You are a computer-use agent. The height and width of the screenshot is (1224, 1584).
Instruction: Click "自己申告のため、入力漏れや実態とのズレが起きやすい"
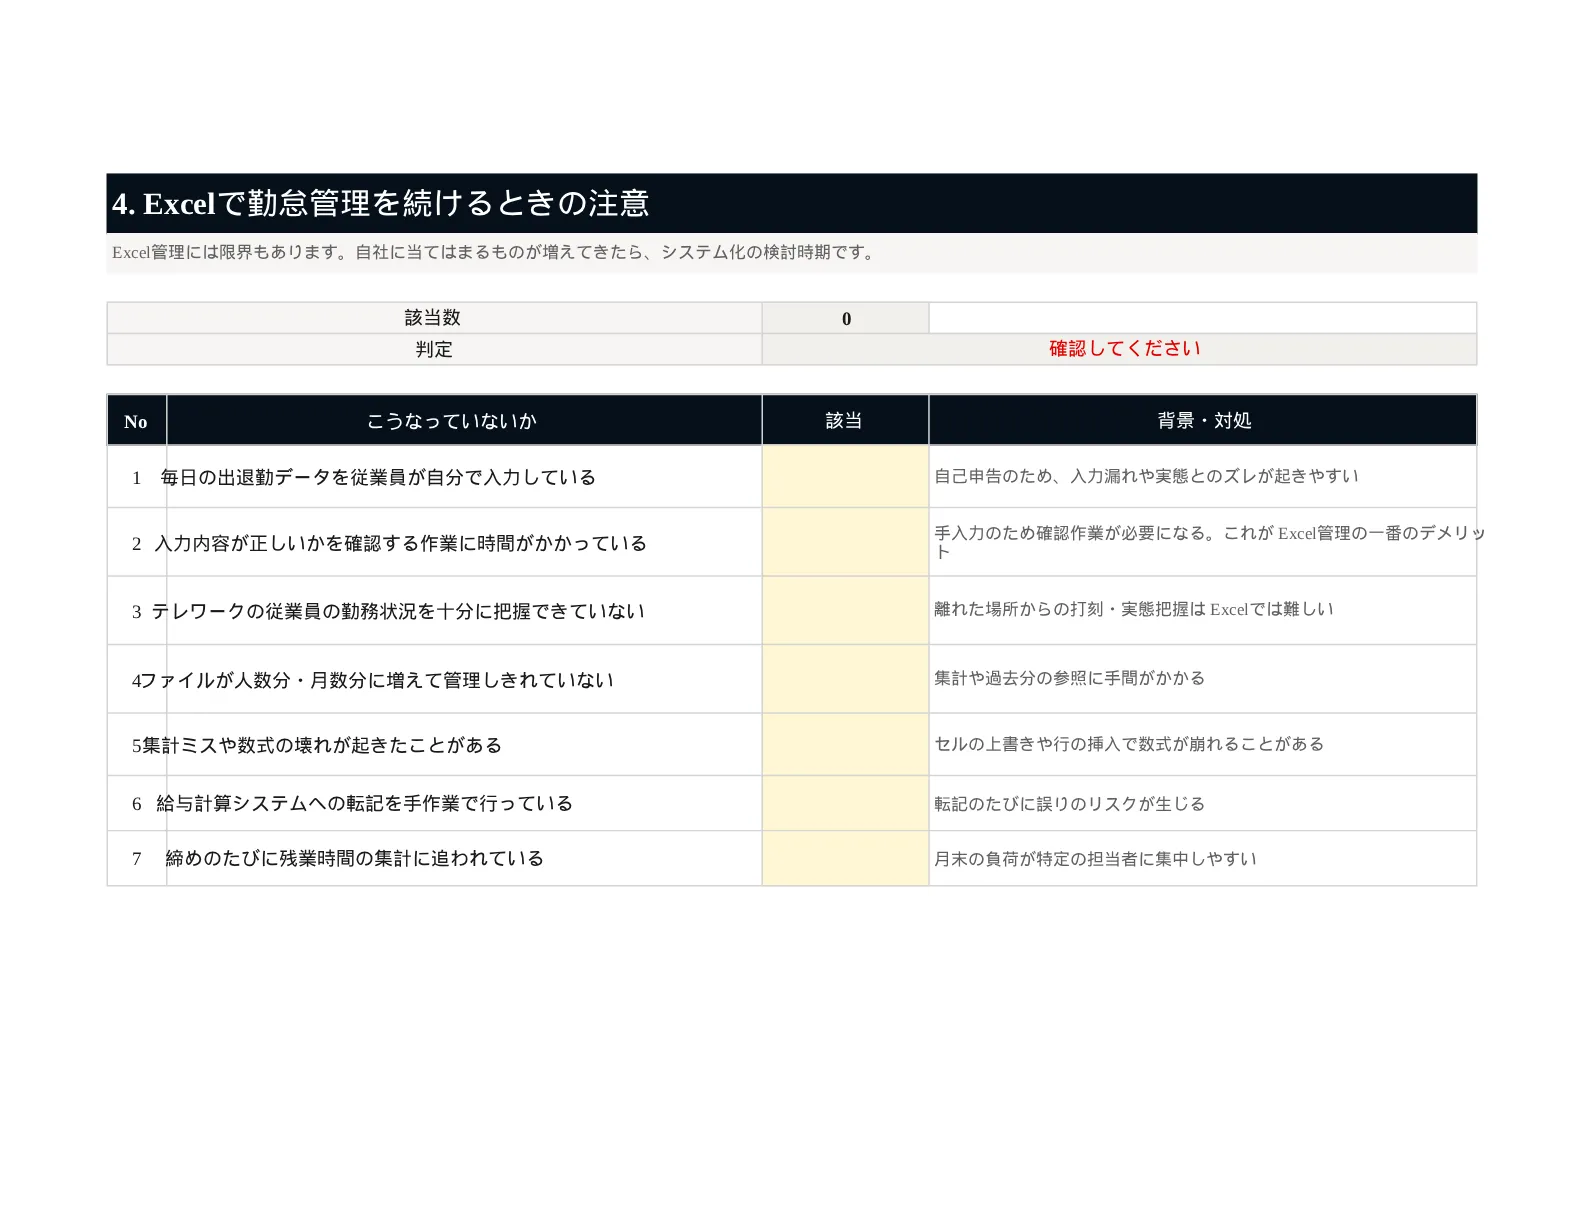coord(1146,476)
